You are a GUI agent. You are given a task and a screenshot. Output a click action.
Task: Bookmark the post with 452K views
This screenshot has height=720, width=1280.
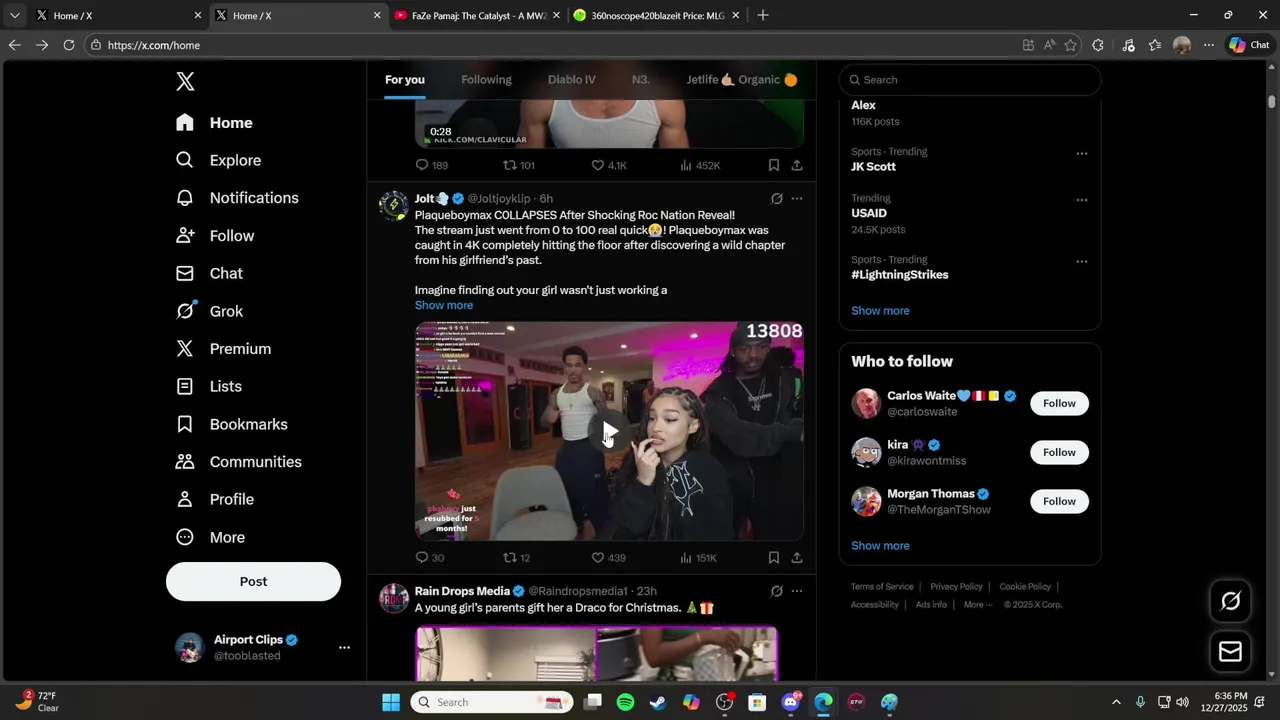point(774,165)
